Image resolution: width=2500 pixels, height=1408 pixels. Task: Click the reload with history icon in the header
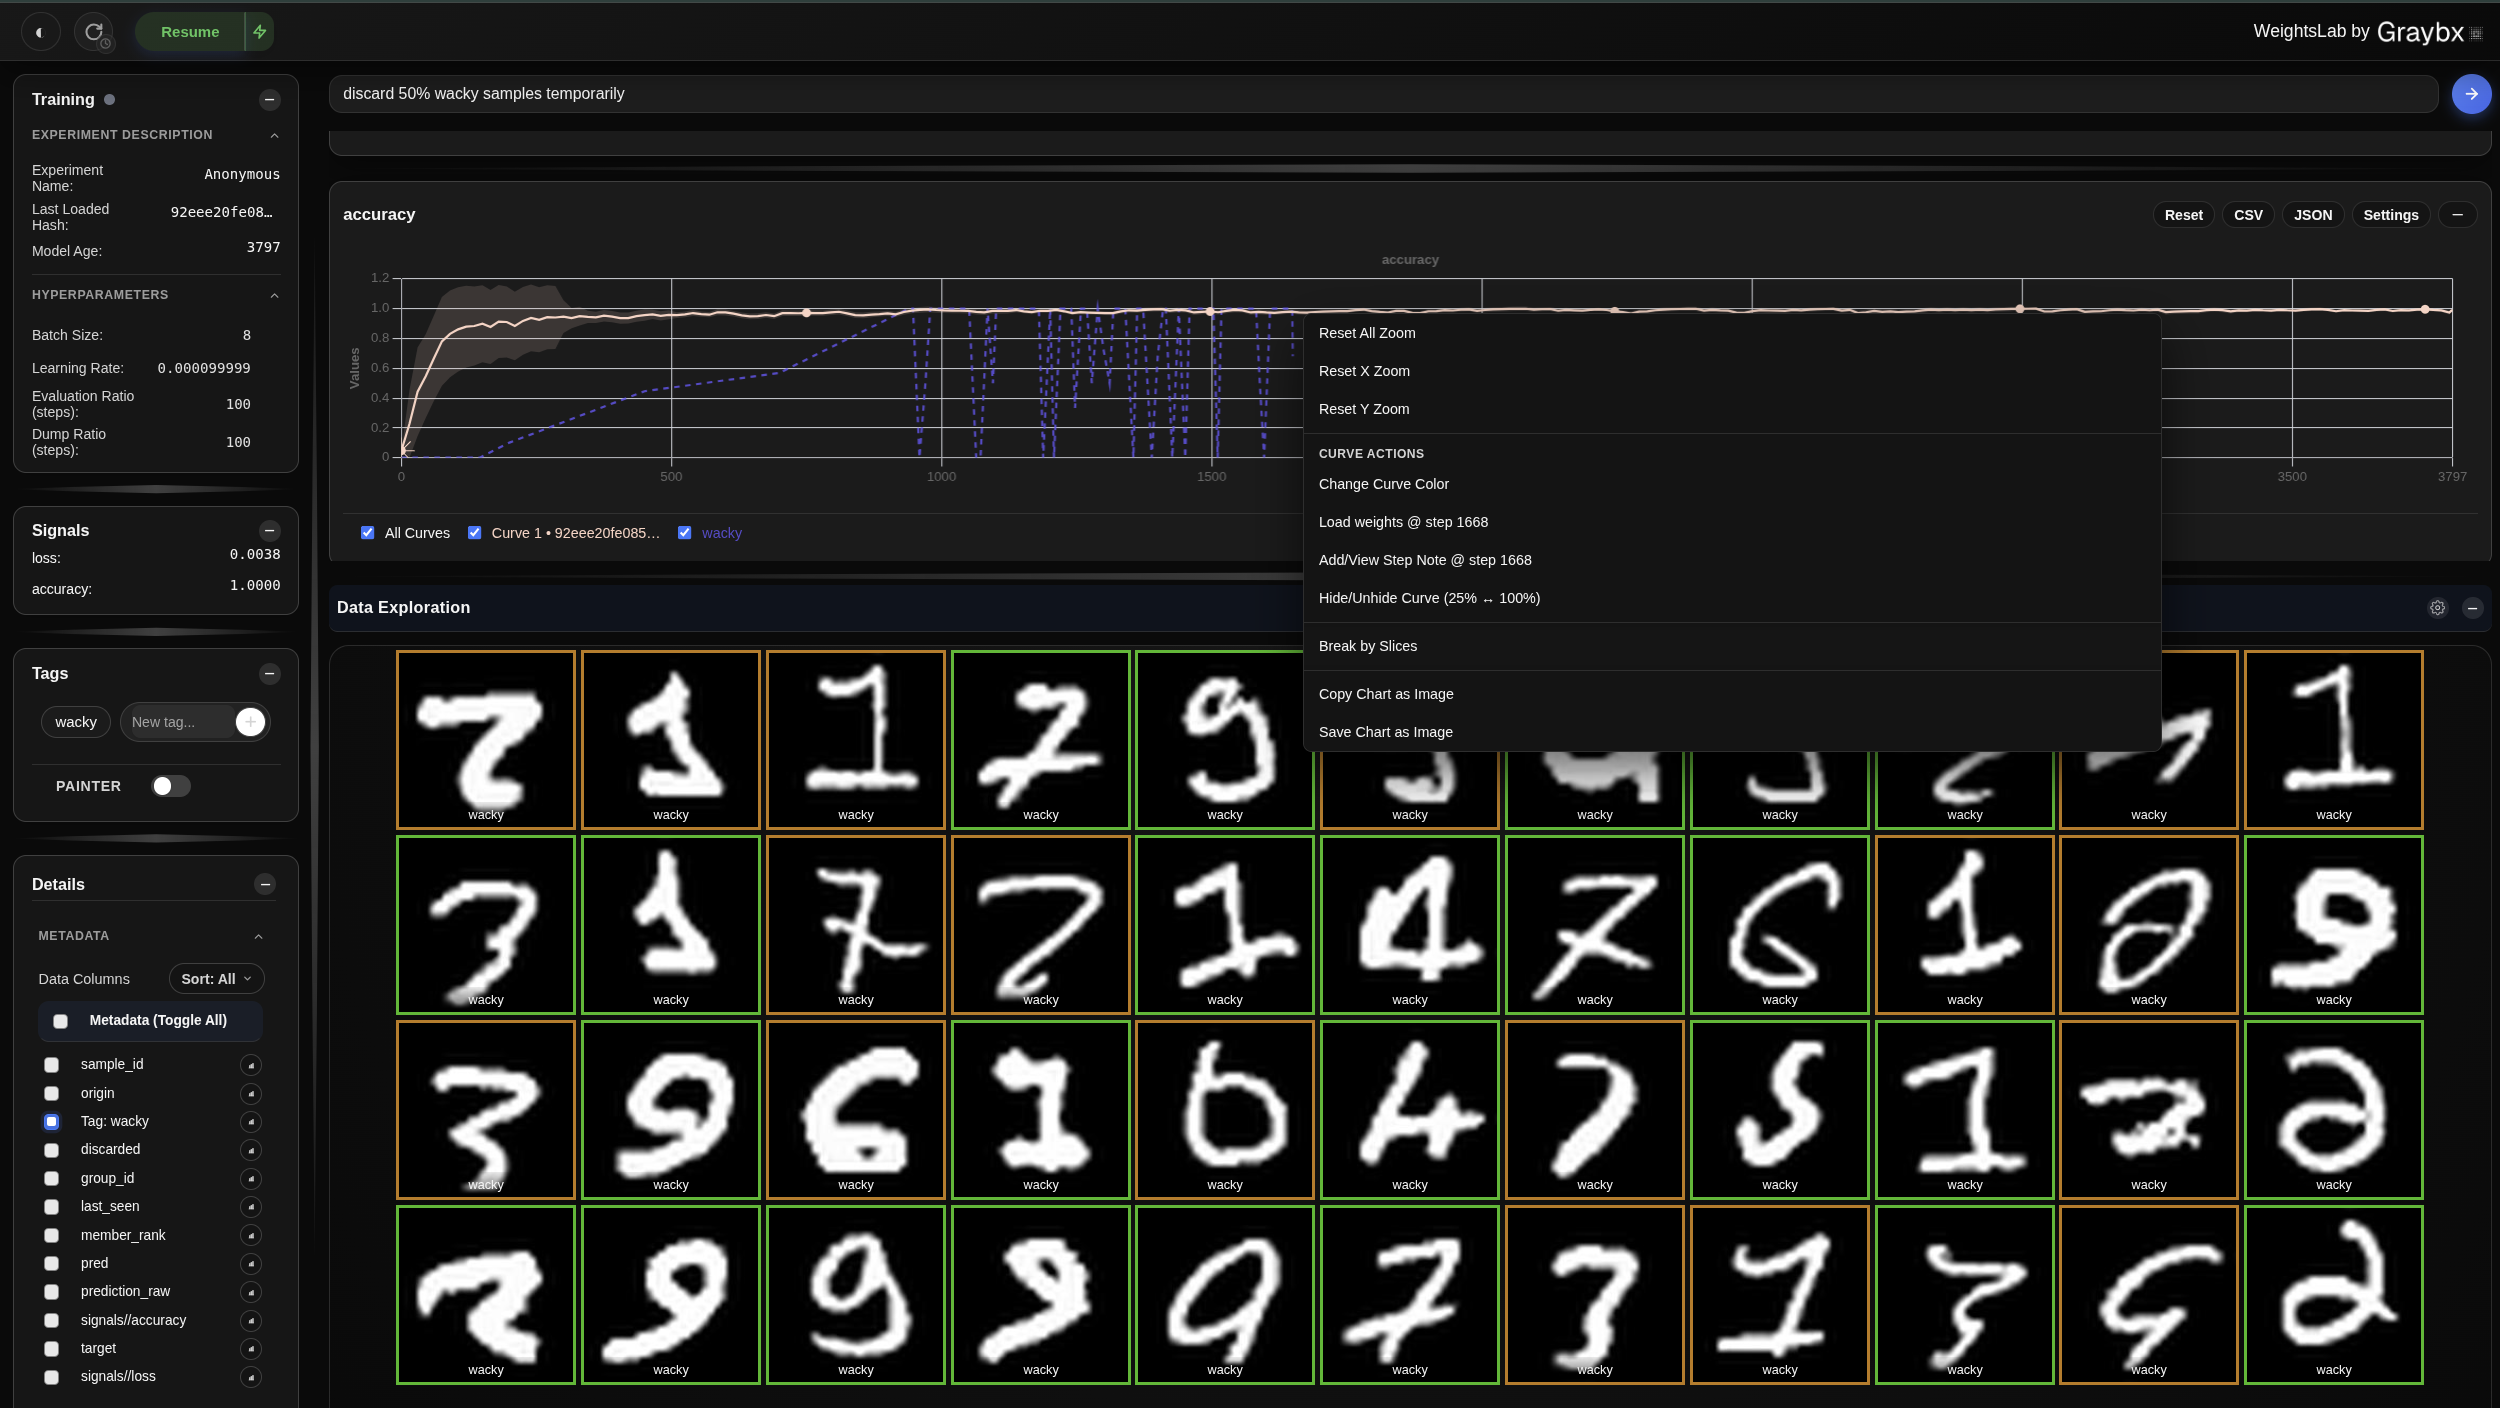coord(94,31)
